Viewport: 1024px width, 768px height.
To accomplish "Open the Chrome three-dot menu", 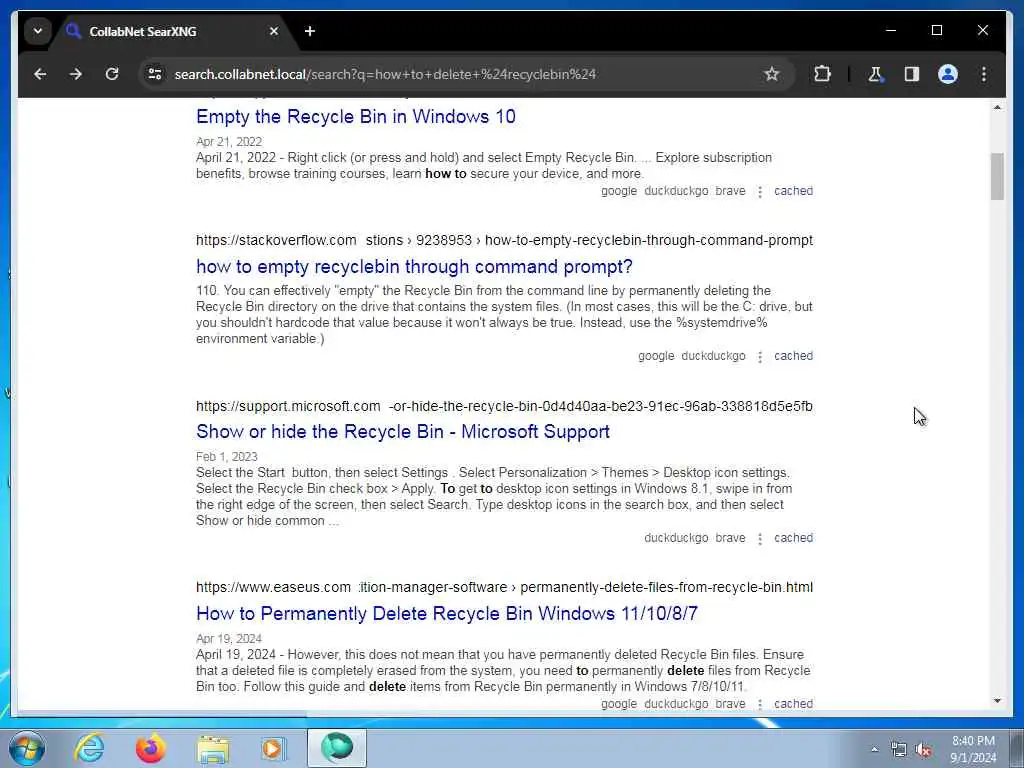I will click(x=984, y=74).
